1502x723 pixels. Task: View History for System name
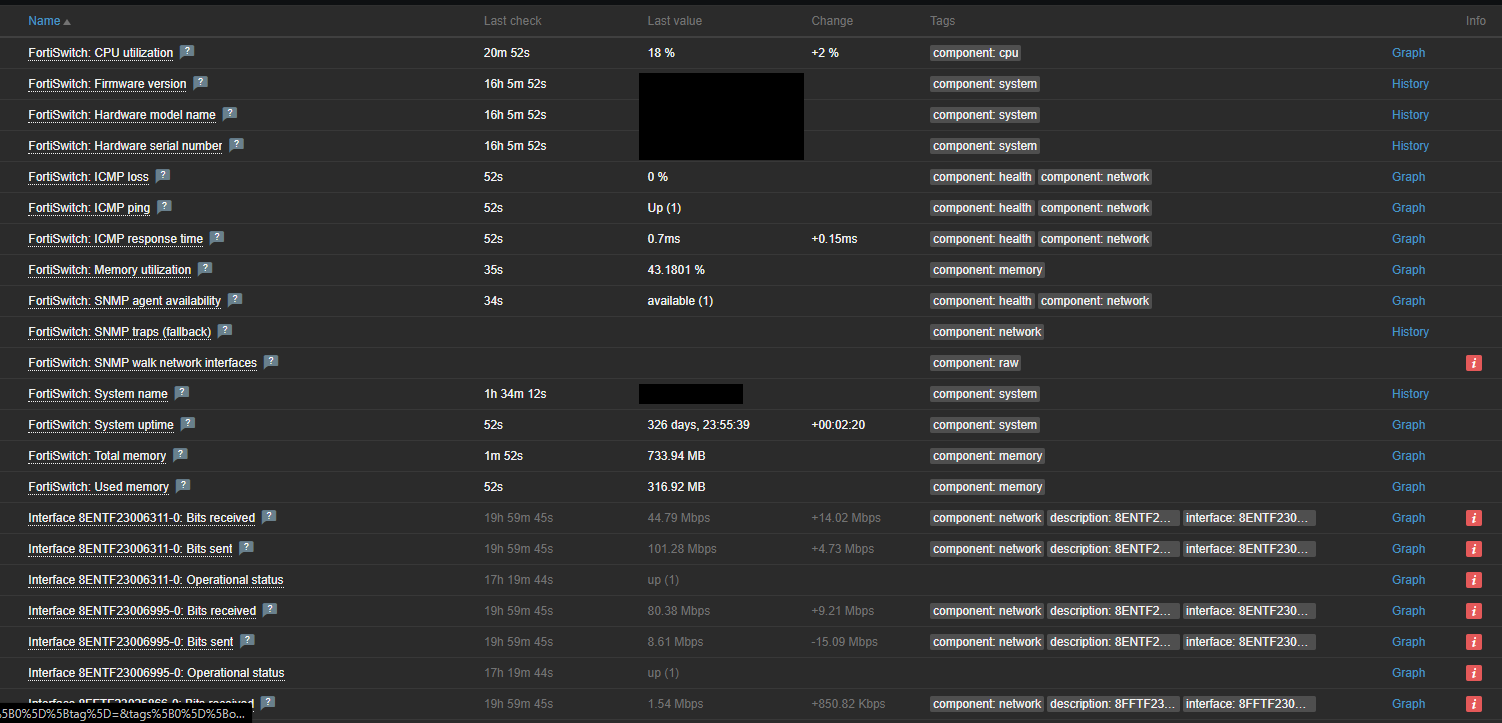[1410, 394]
